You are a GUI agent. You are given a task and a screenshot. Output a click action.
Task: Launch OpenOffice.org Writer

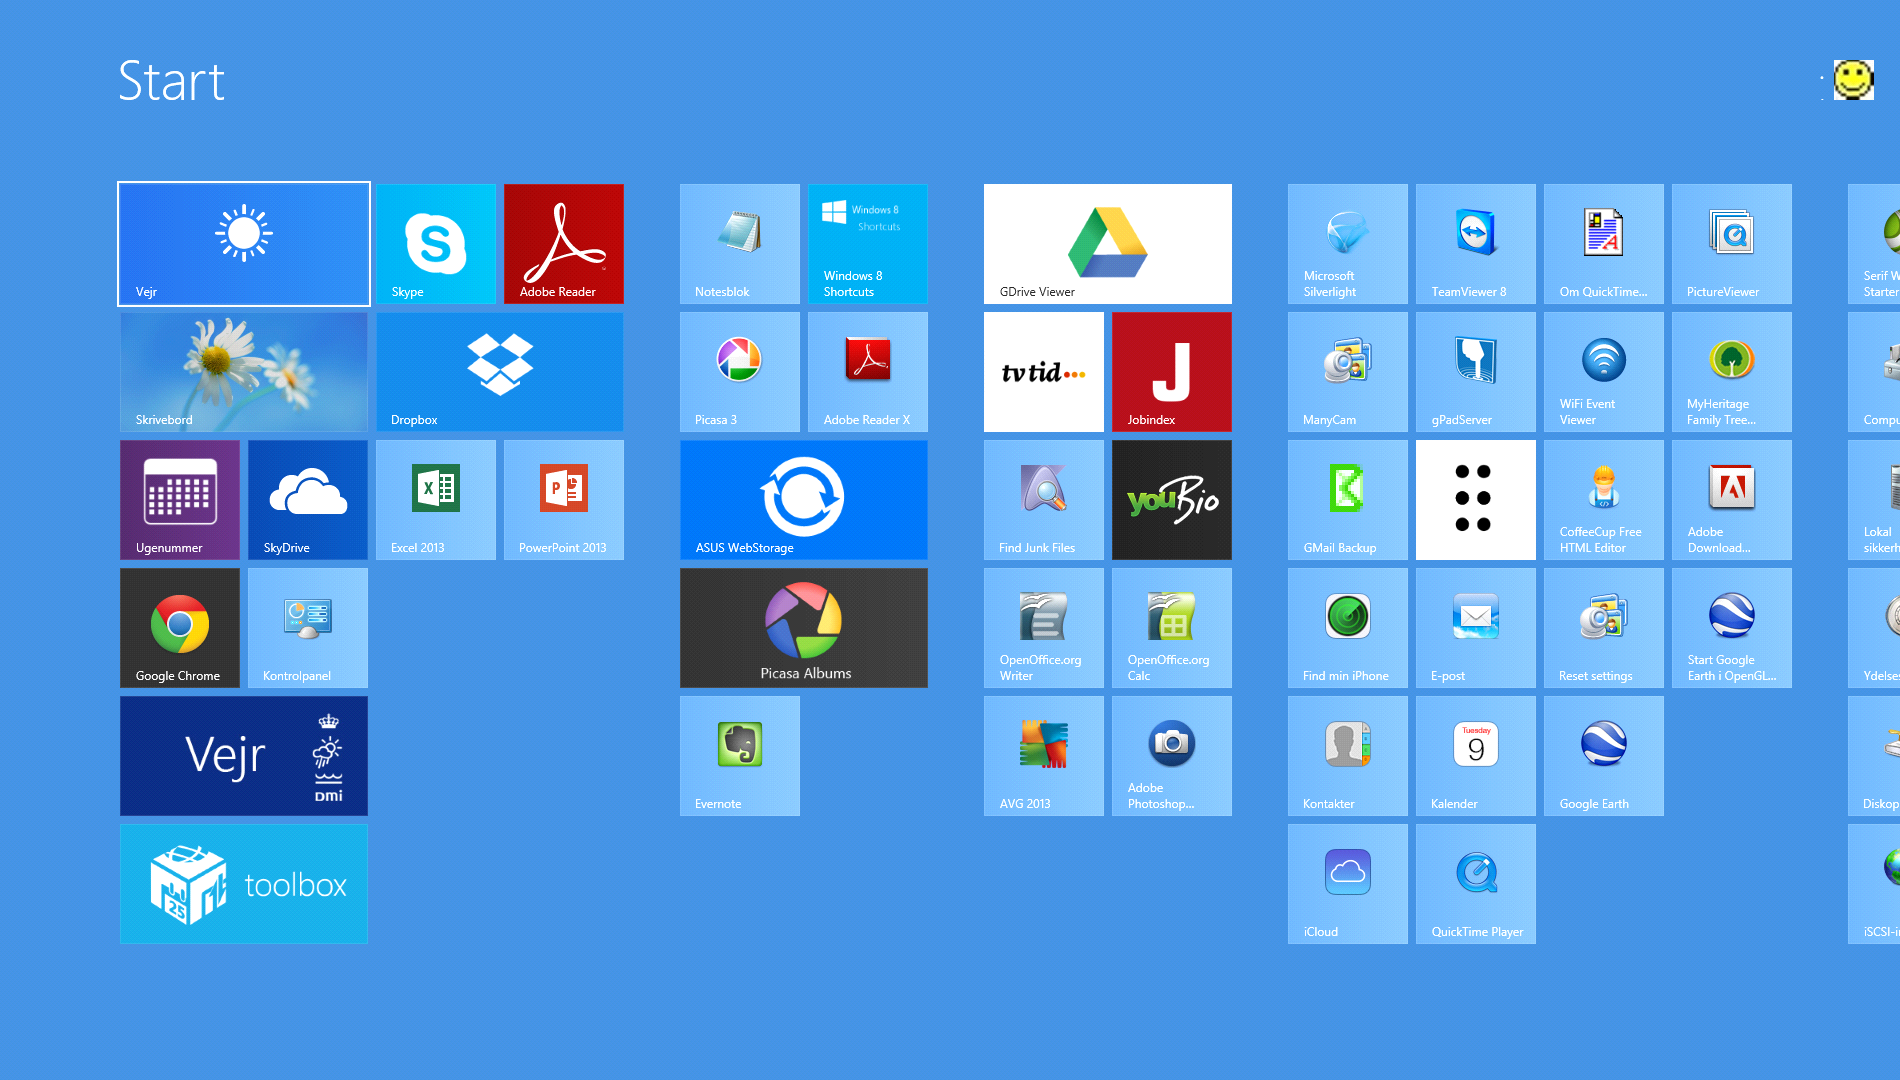[1044, 628]
